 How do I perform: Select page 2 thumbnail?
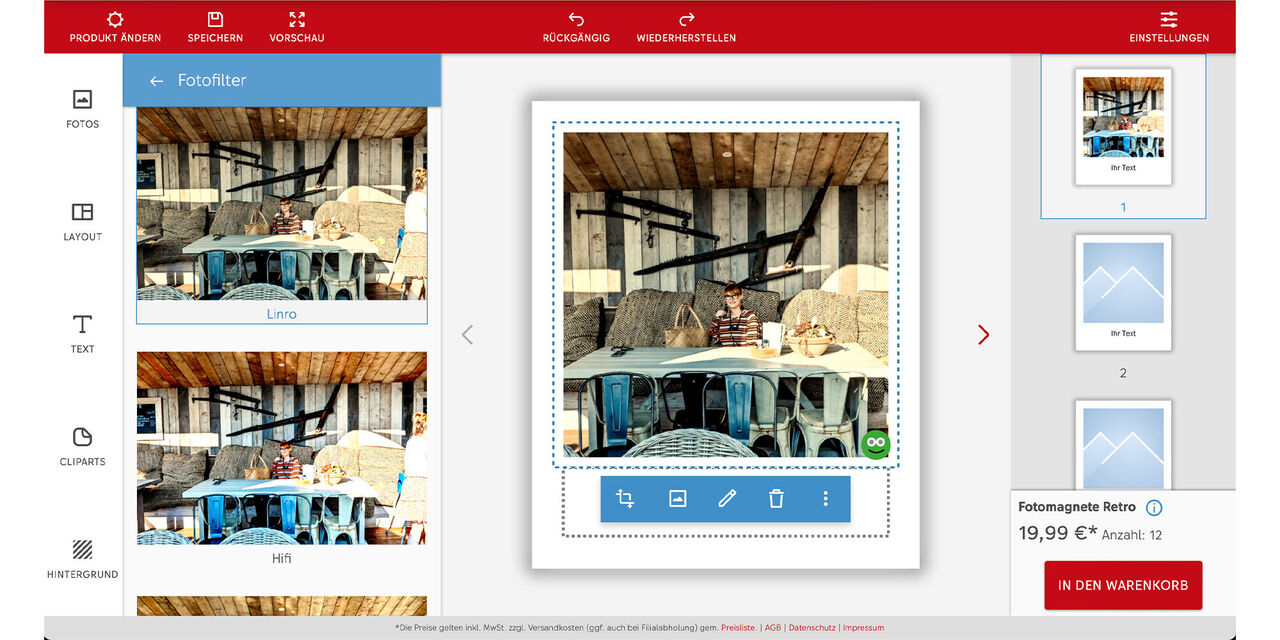(1123, 293)
